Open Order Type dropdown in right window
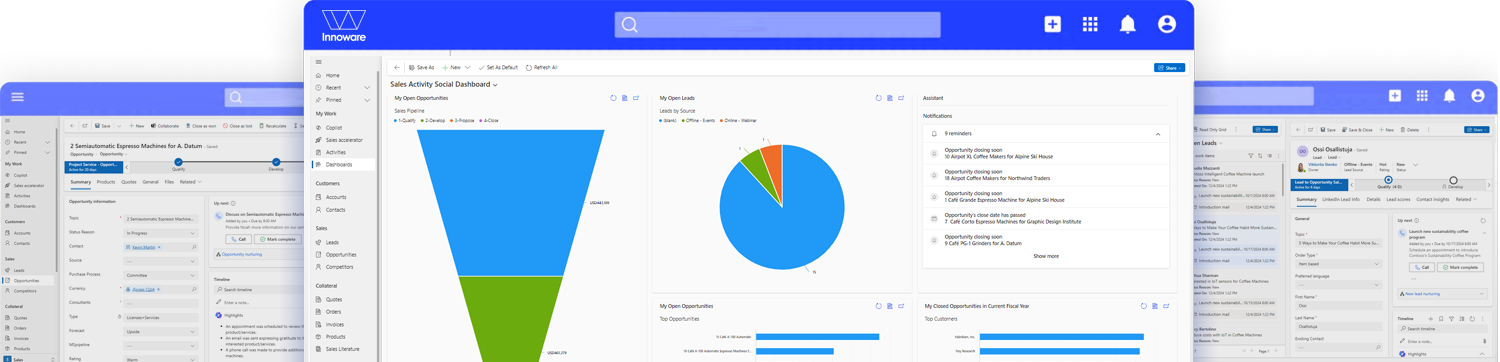The image size is (1500, 362). tap(1338, 264)
